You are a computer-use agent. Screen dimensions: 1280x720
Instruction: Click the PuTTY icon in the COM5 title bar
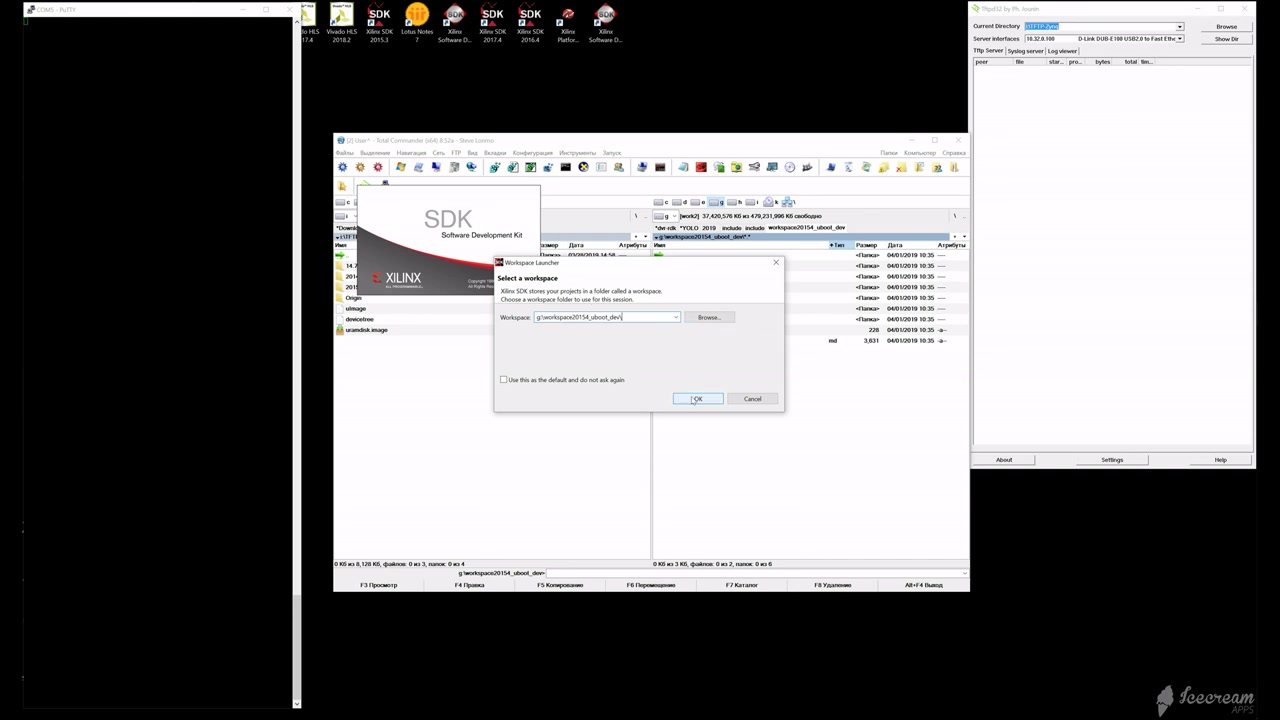(x=31, y=9)
